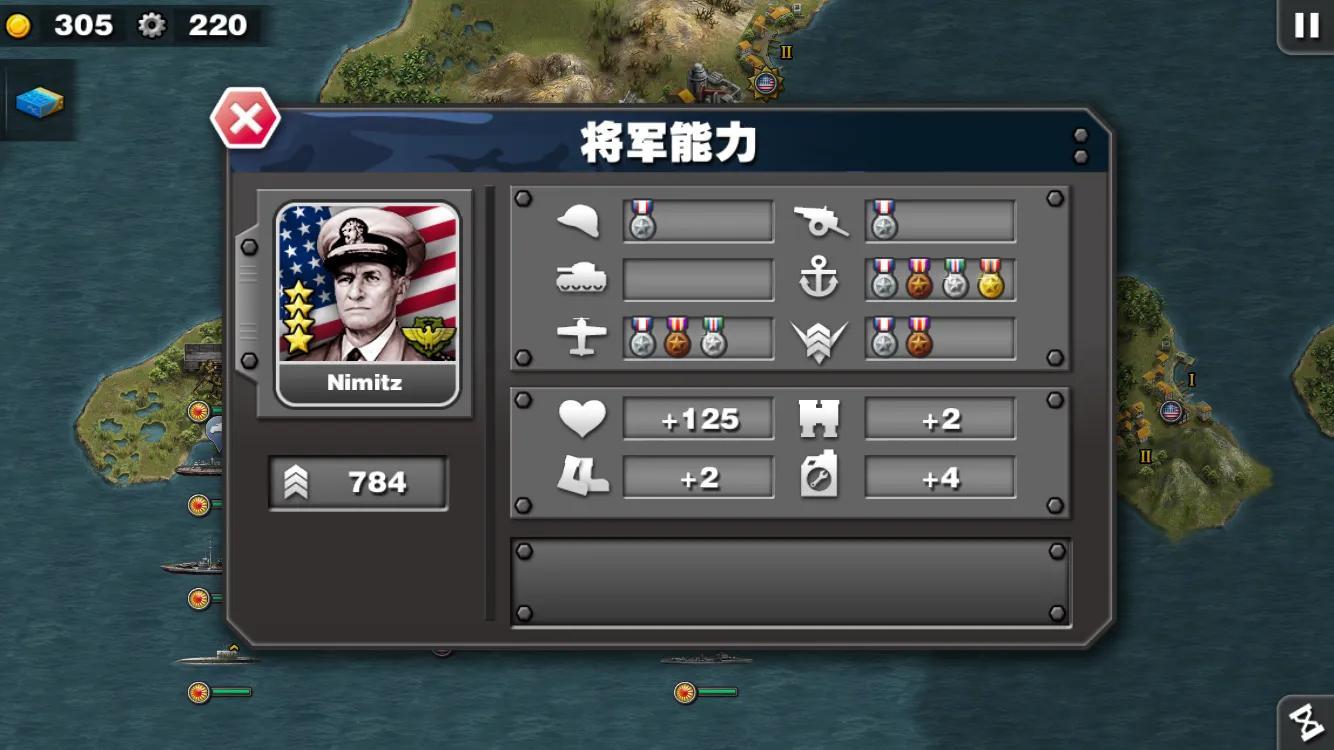The image size is (1334, 750).
Task: Click the gold medal in navy row
Action: 990,279
